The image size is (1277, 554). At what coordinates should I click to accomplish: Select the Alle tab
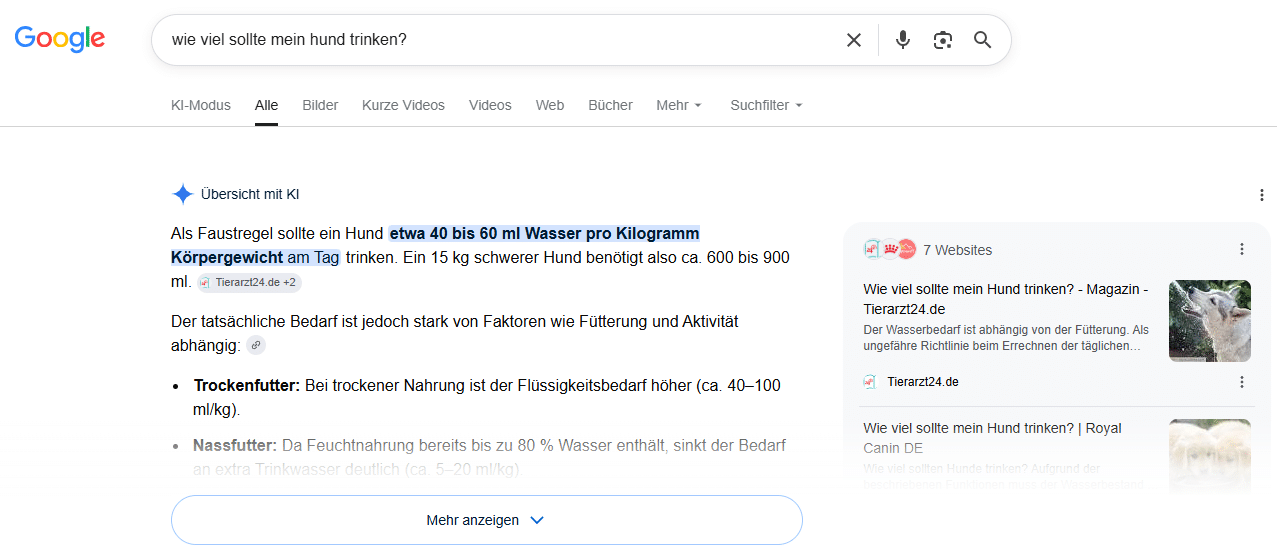tap(266, 105)
